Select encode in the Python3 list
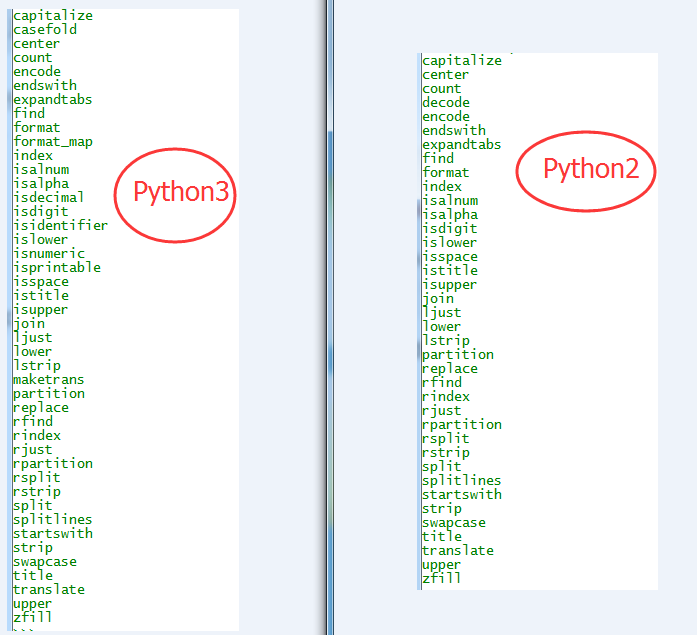Screen dimensions: 697x635 (x=37, y=72)
